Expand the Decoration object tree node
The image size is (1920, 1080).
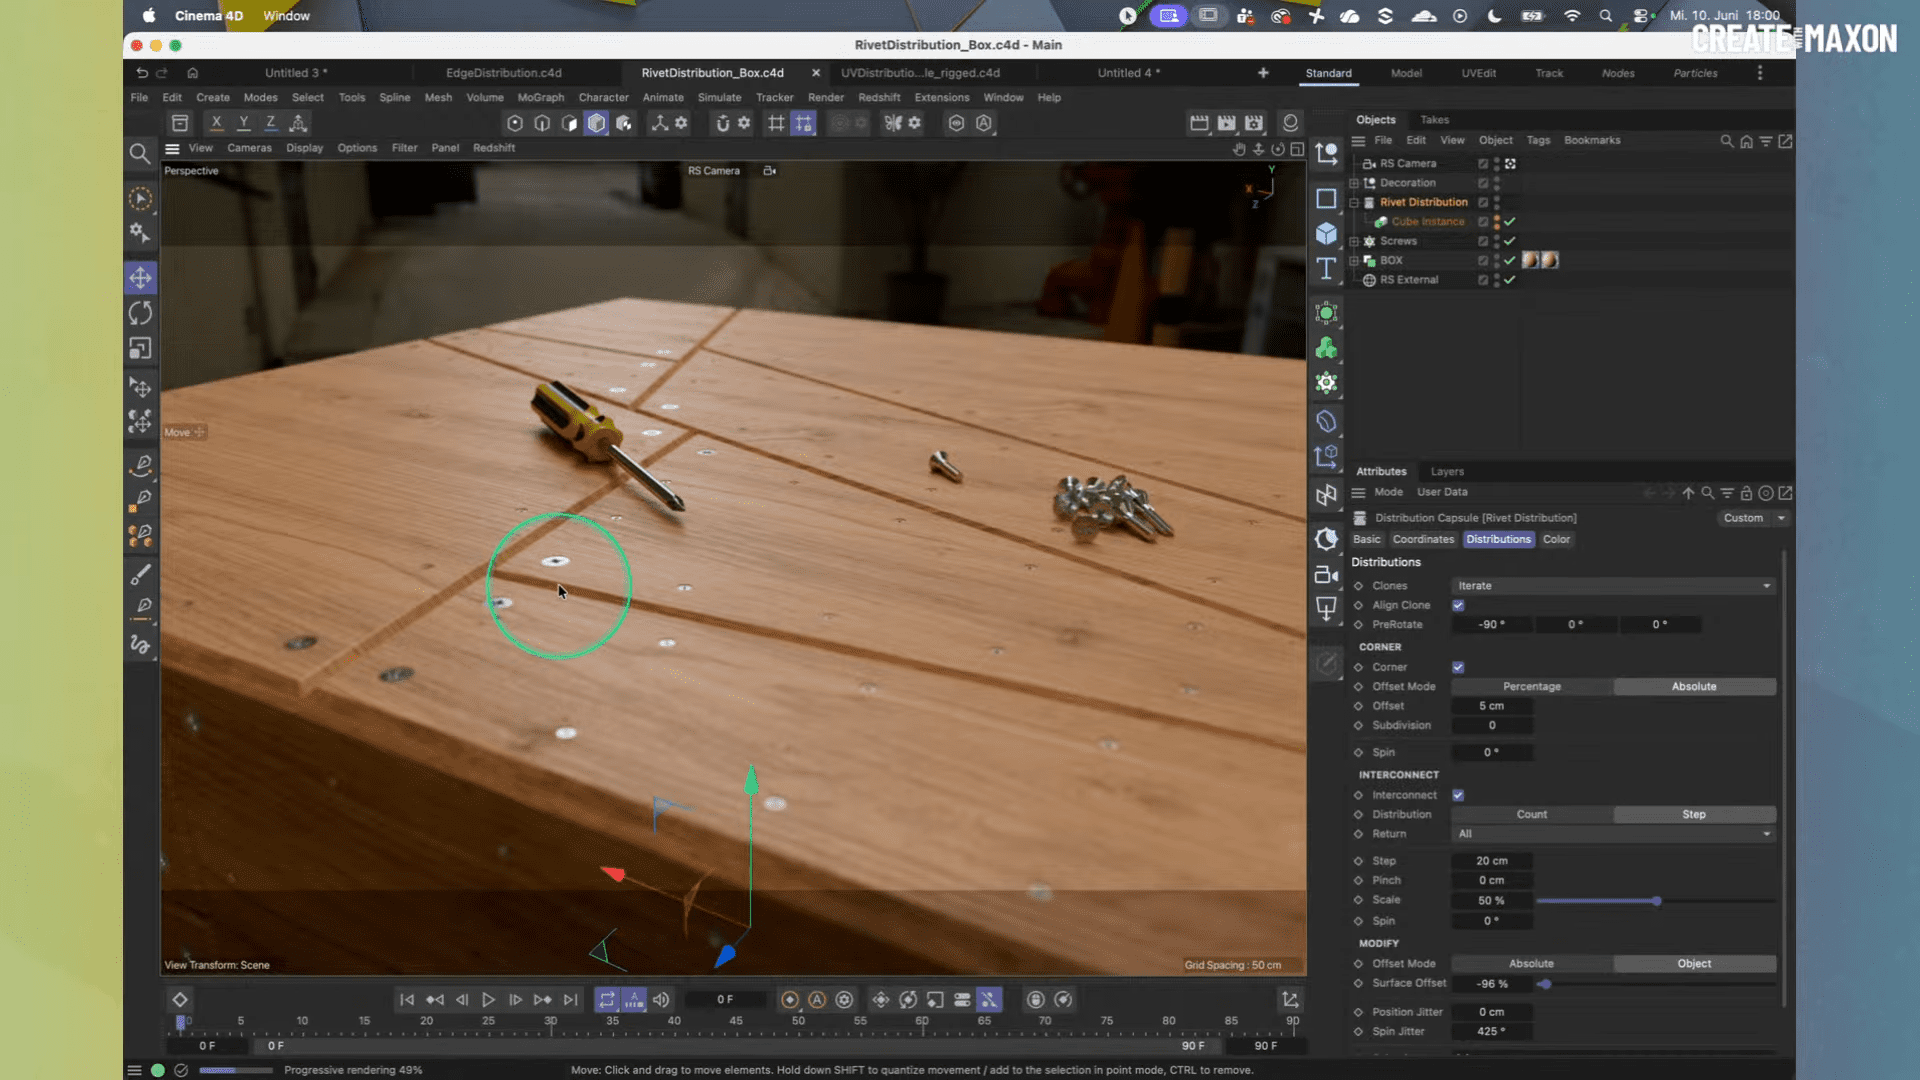coord(1354,183)
